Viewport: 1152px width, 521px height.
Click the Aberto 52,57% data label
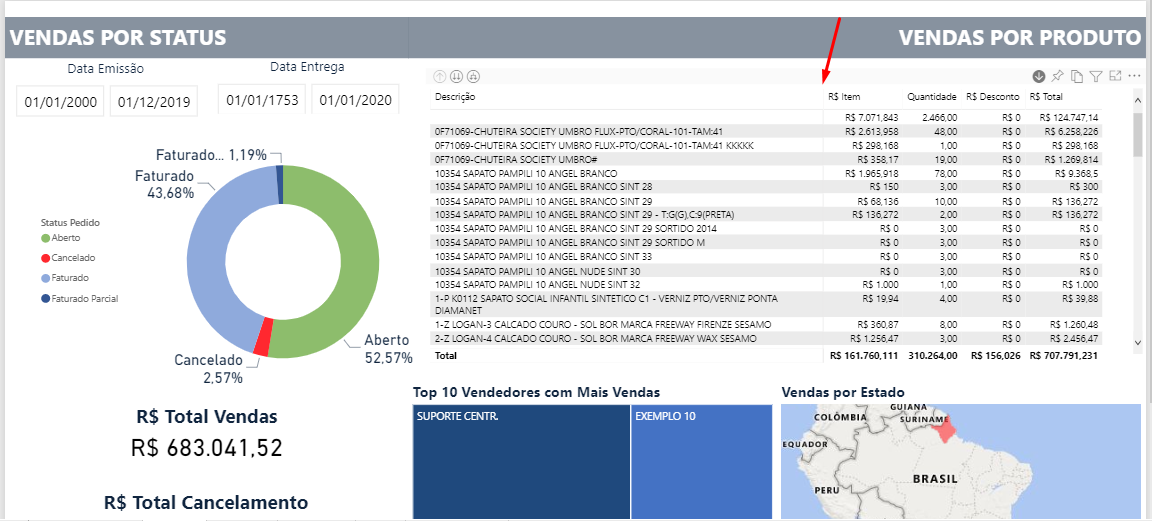coord(389,349)
